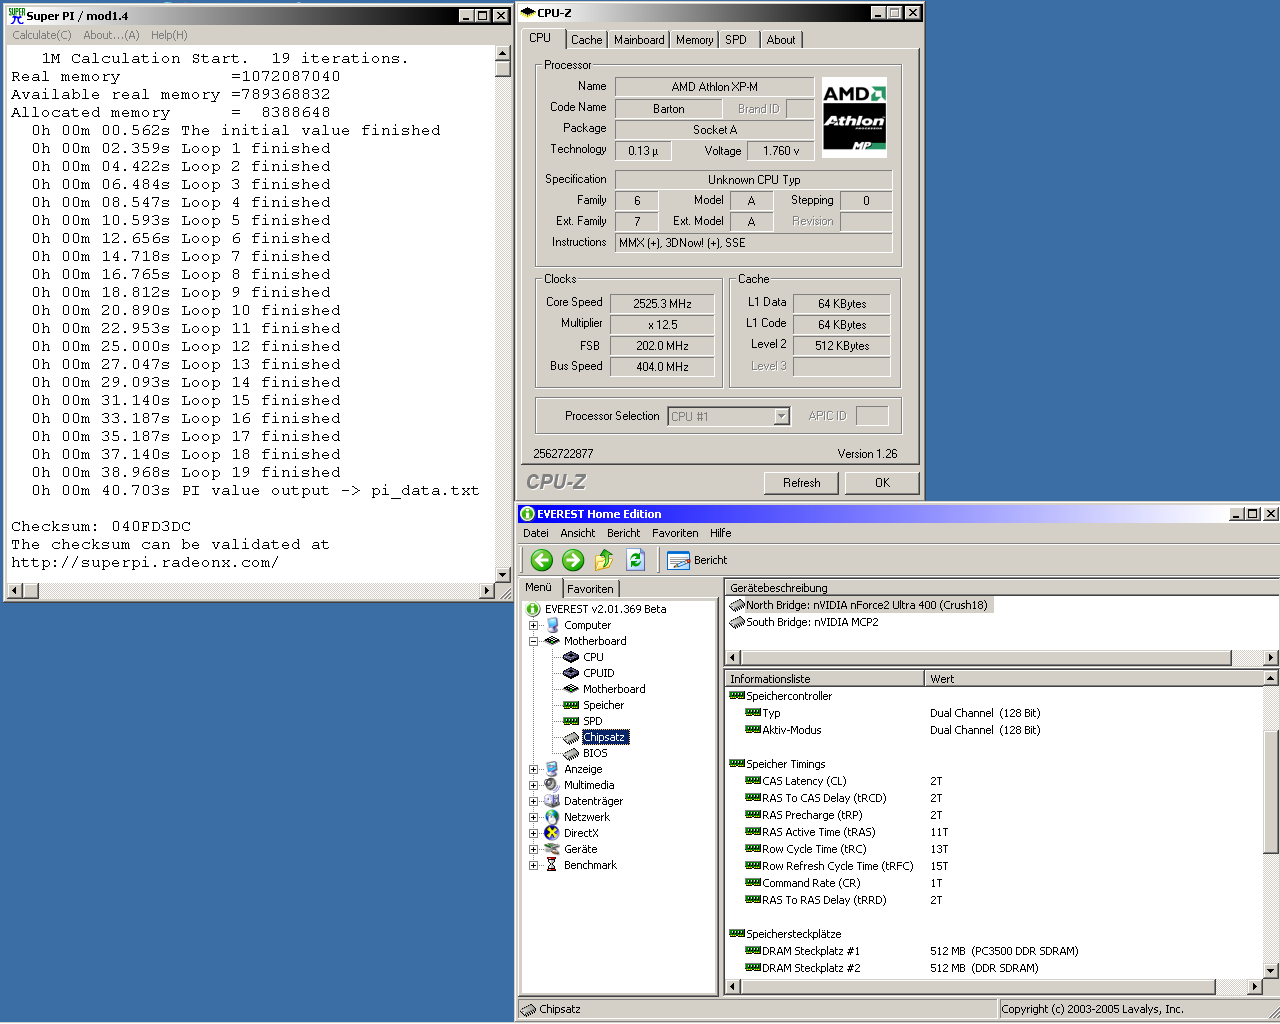
Task: Expand the Anzeige node
Action: coord(533,769)
